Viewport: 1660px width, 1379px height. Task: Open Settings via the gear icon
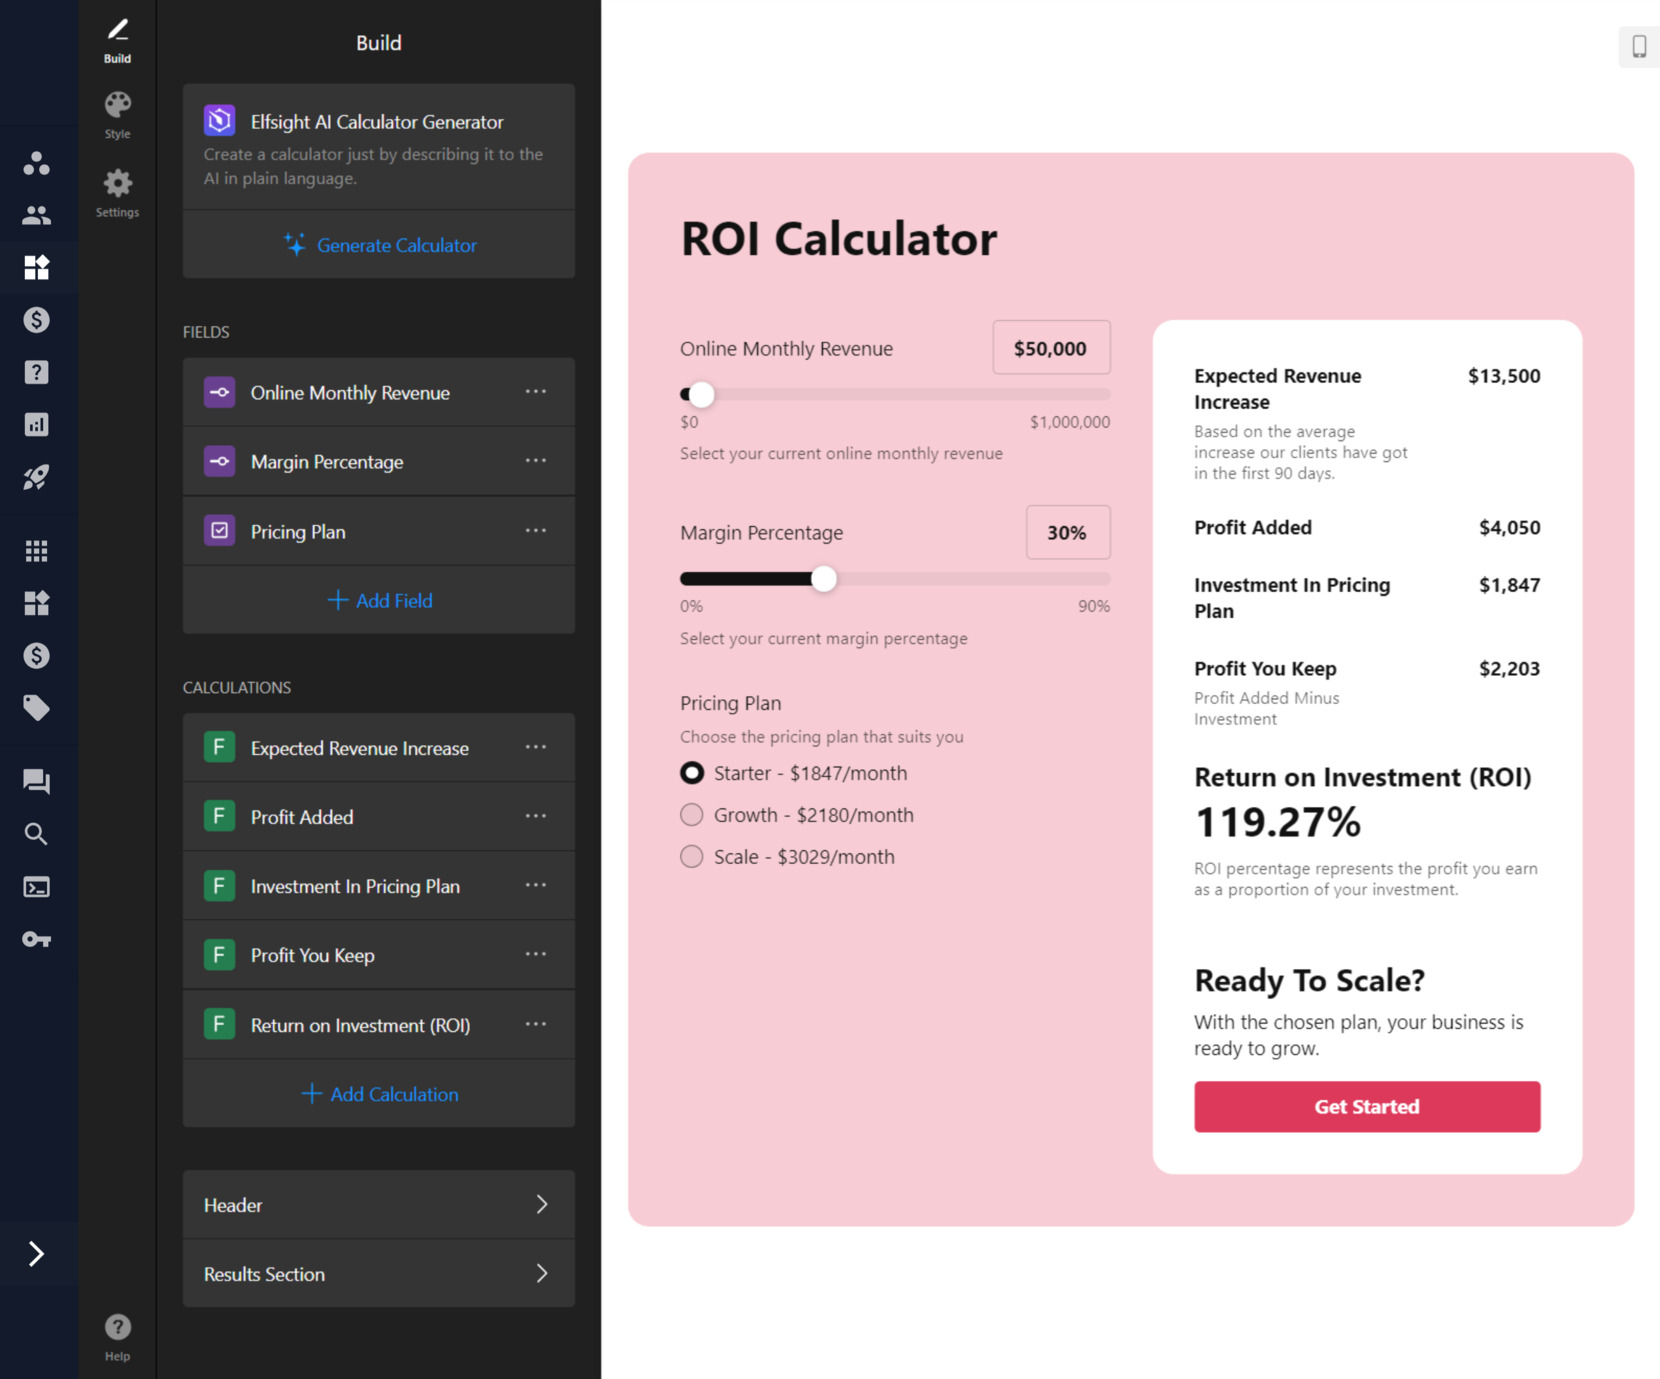click(x=117, y=190)
